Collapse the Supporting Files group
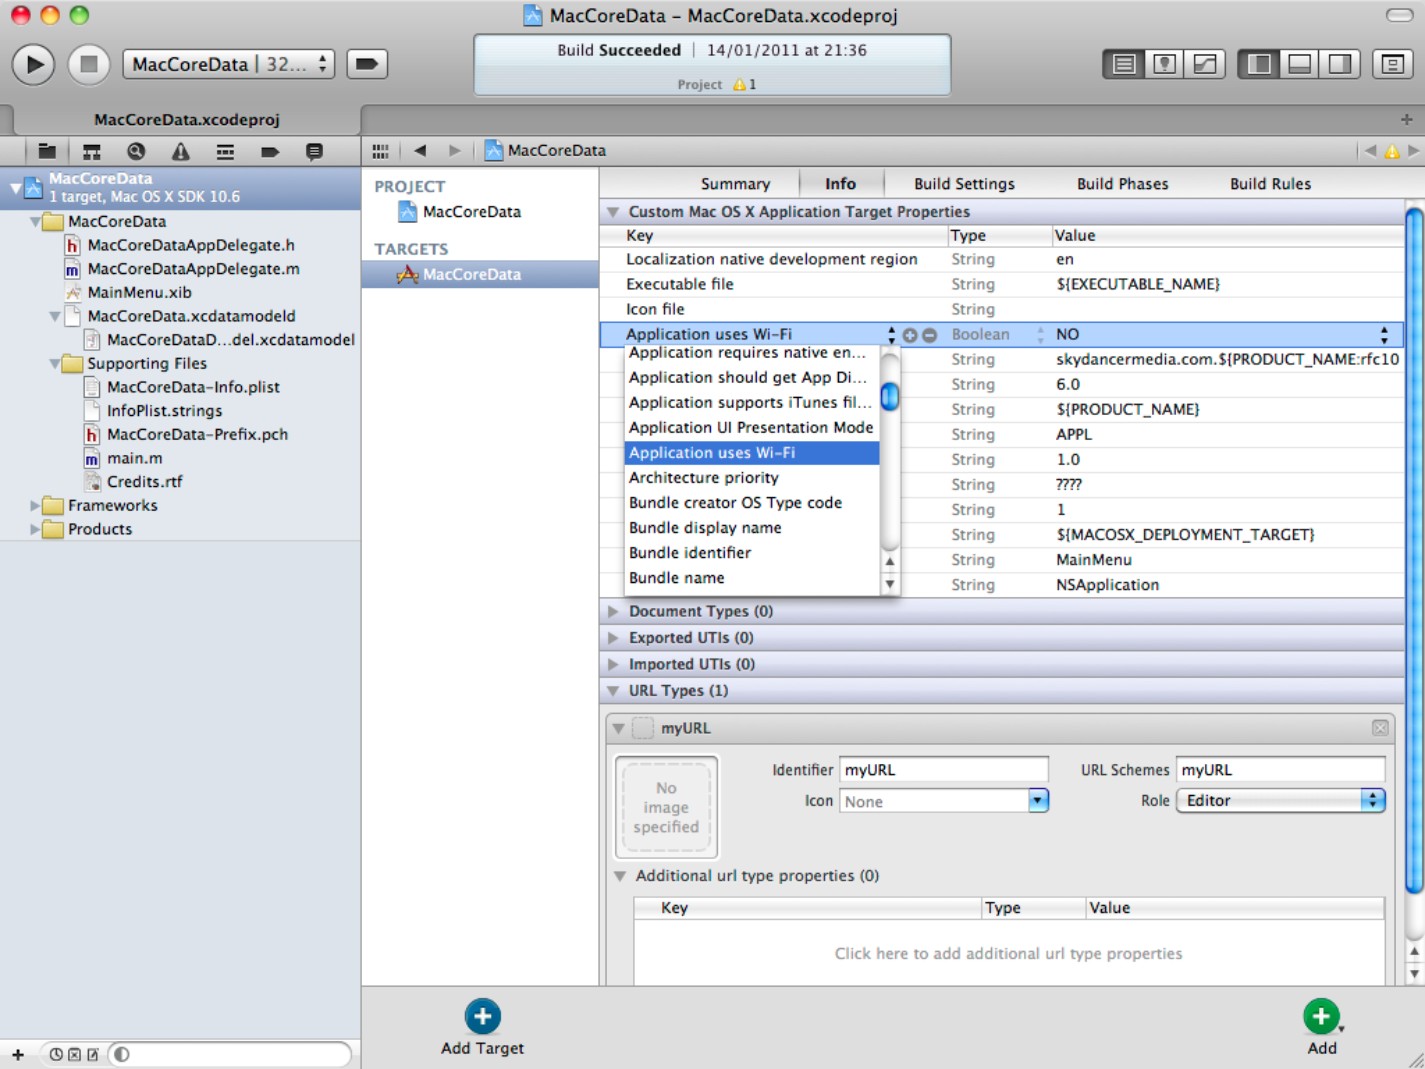The height and width of the screenshot is (1069, 1425). (x=55, y=364)
